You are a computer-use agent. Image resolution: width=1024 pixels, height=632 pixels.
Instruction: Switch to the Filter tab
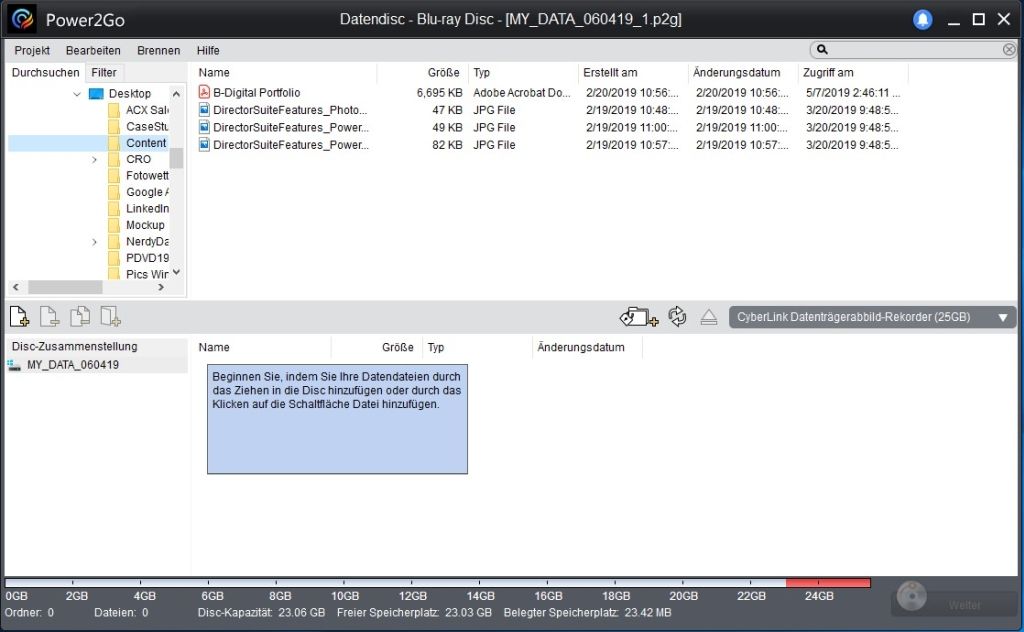(x=104, y=72)
